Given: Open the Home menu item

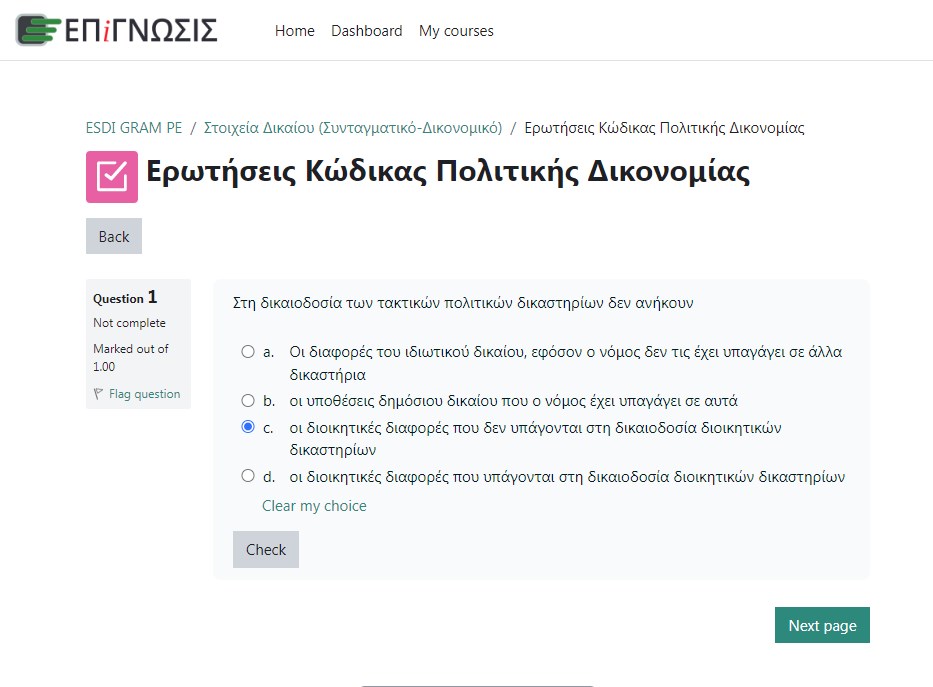Looking at the screenshot, I should tap(295, 31).
